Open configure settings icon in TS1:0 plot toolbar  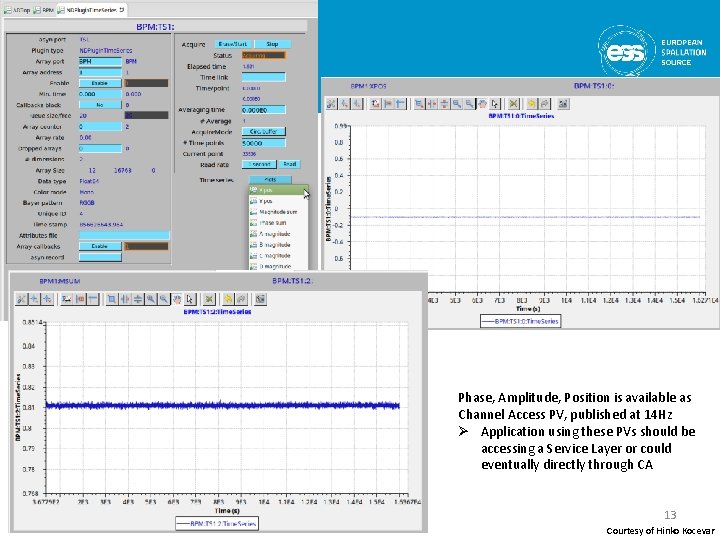point(331,104)
